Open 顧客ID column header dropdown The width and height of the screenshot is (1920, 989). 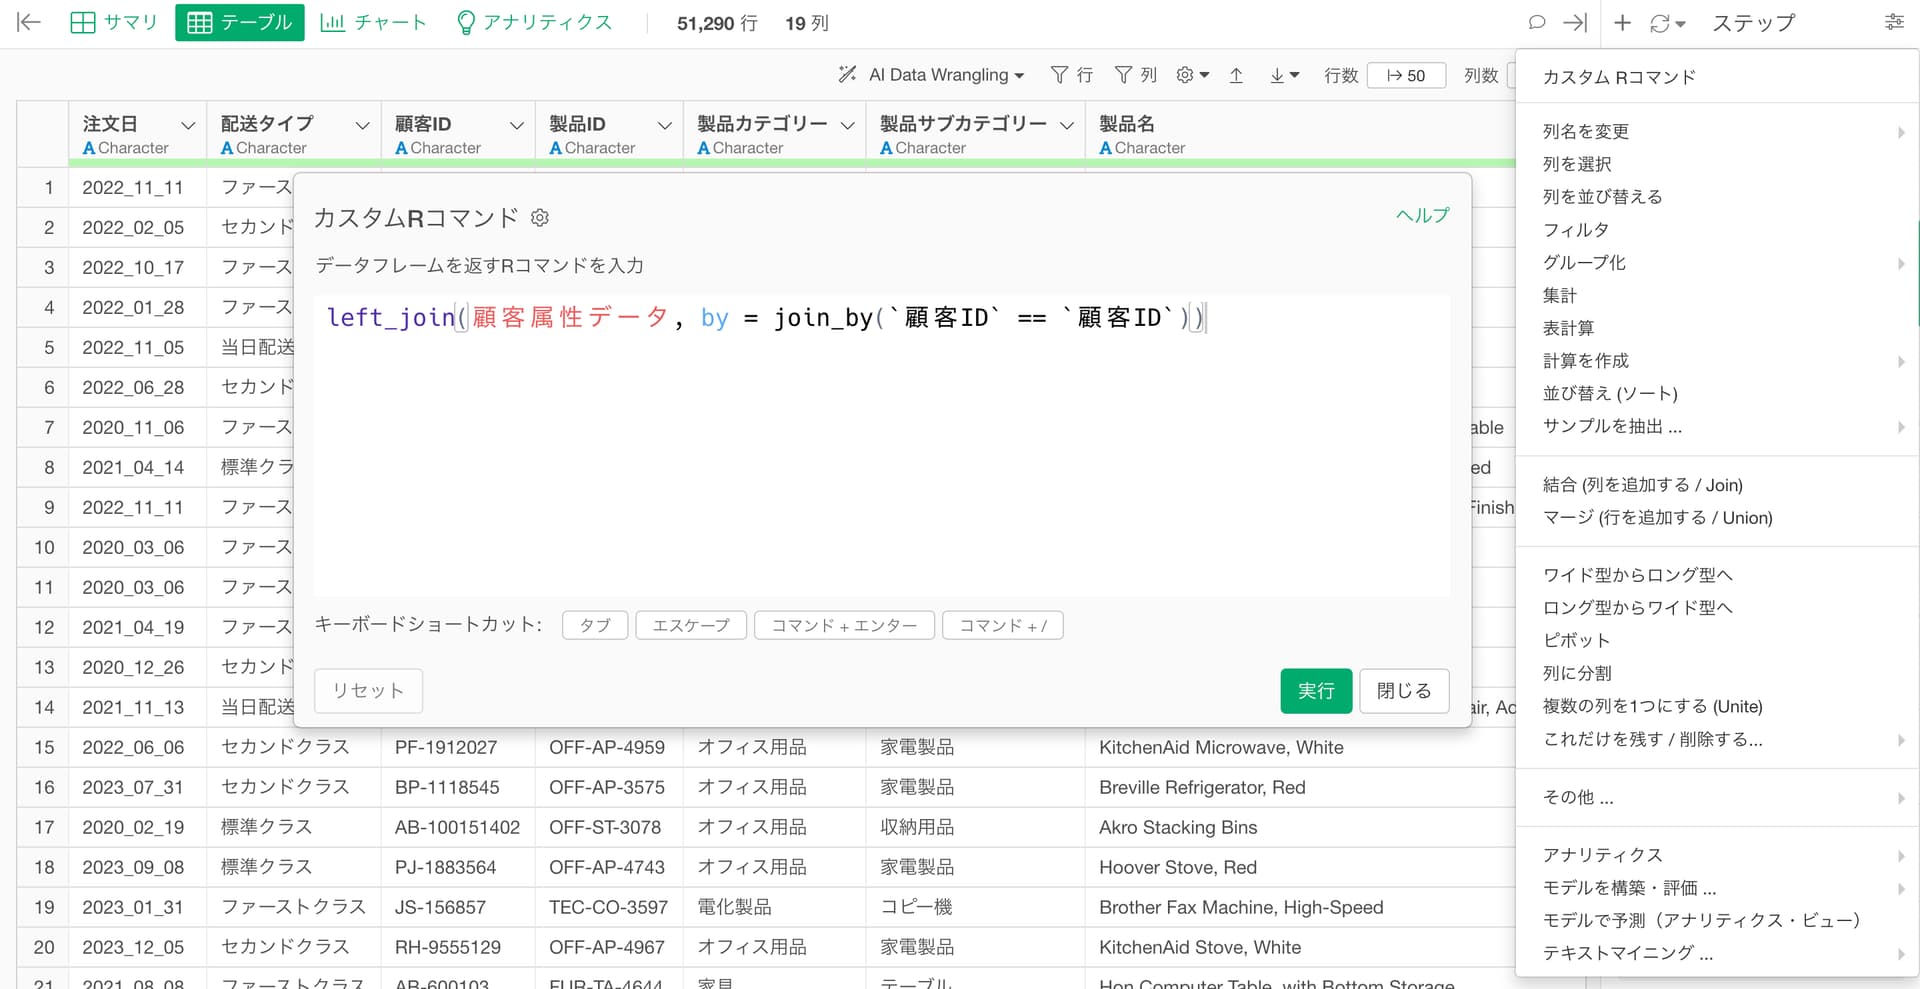[x=516, y=125]
